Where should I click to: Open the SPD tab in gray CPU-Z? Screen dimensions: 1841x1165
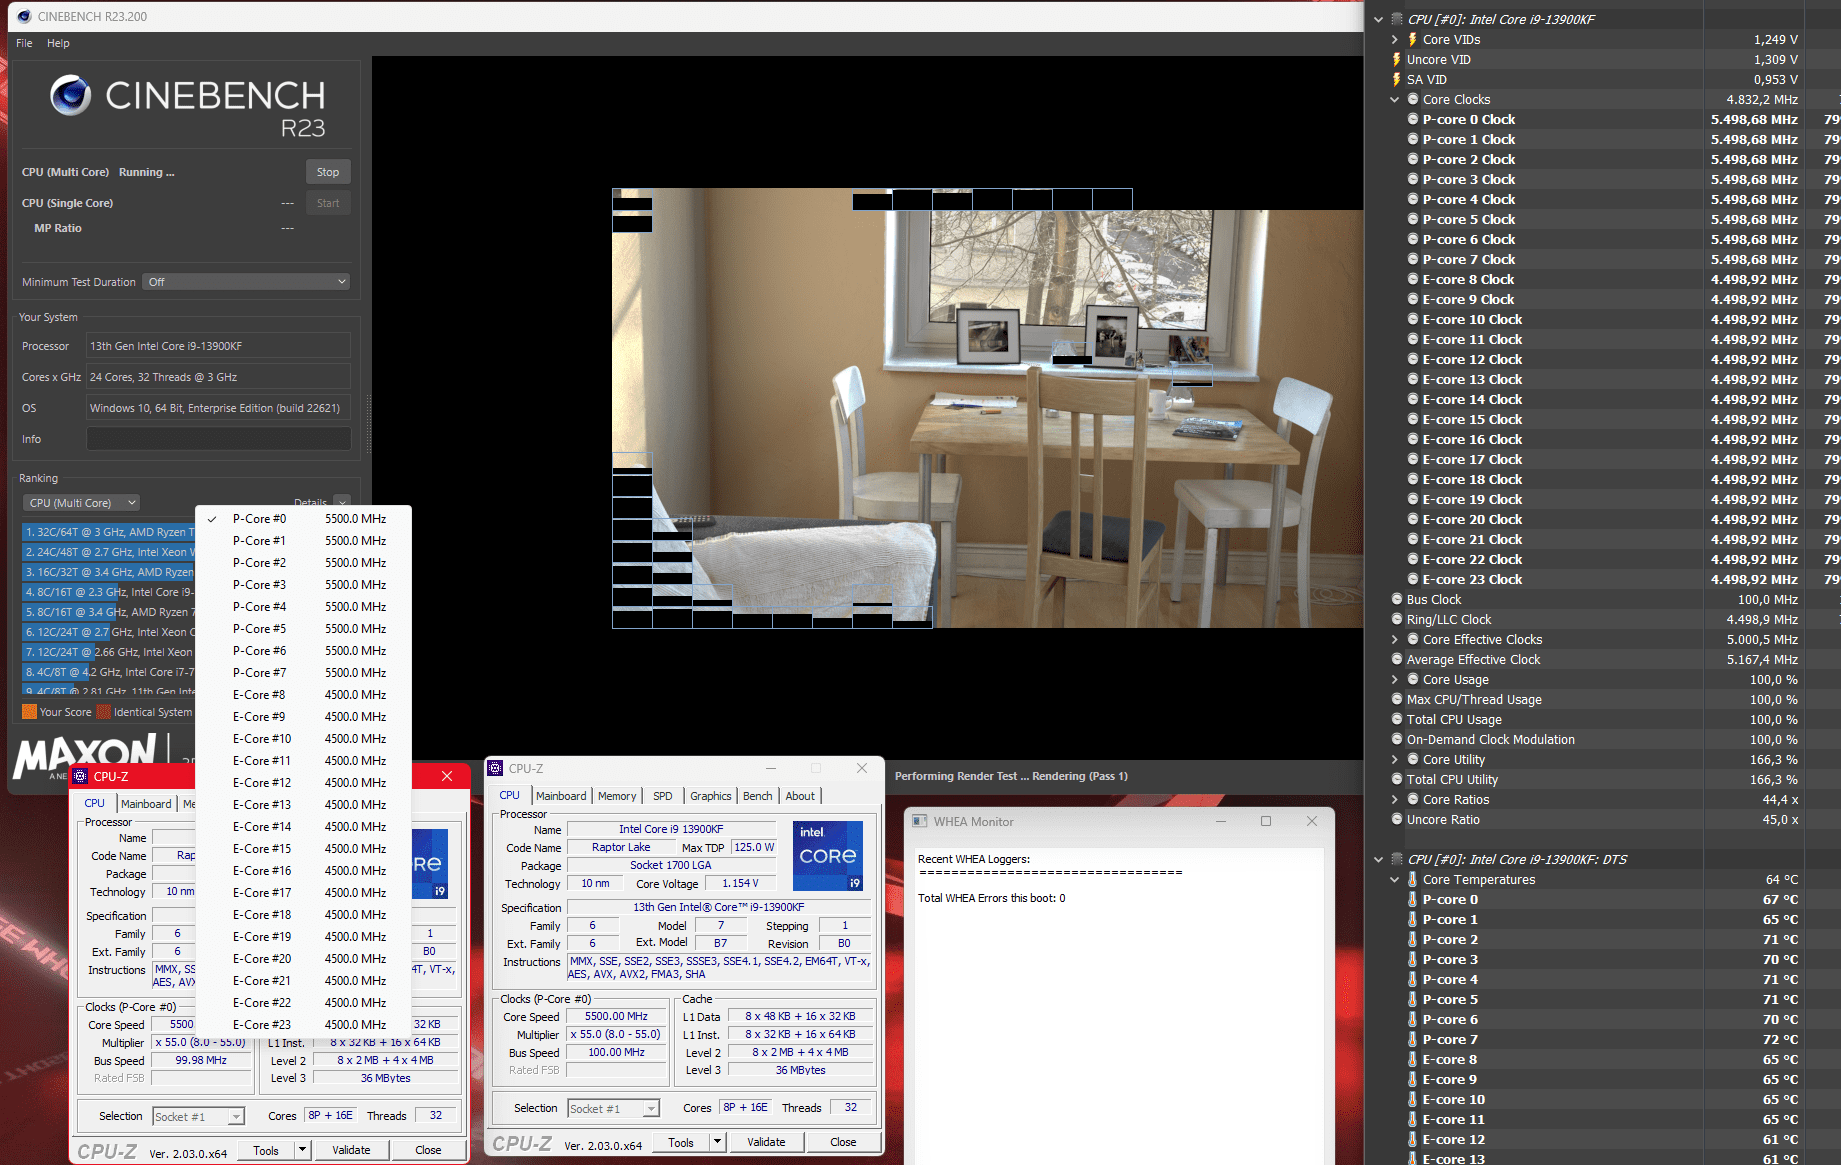[662, 796]
